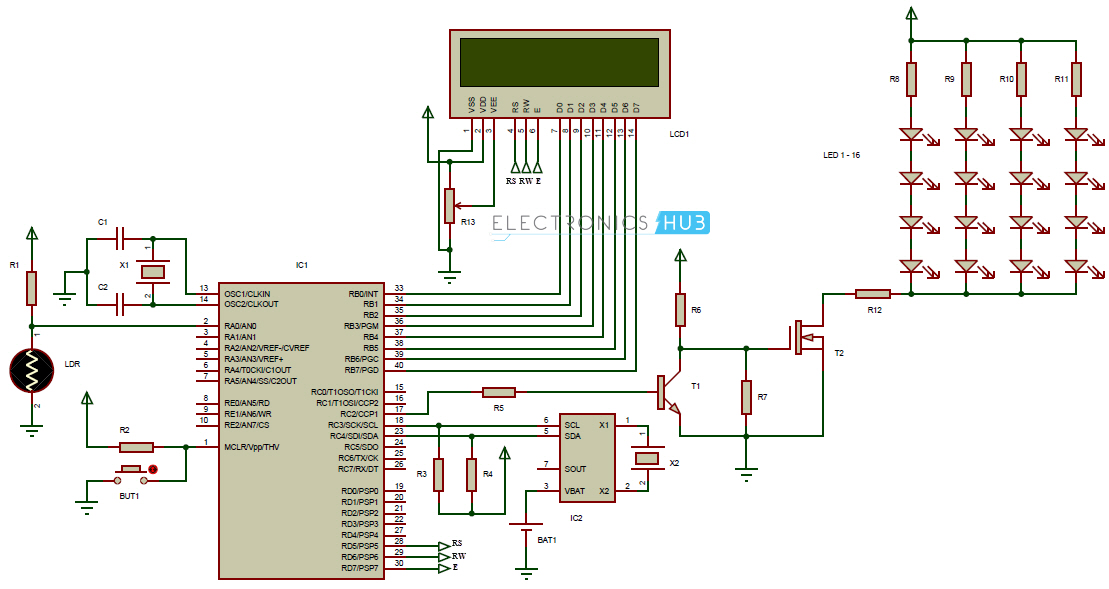Select the IC1 label text
This screenshot has height=589, width=1109.
pos(302,265)
